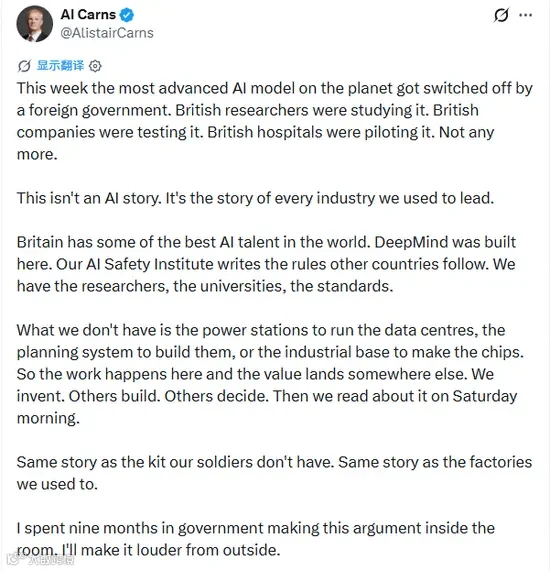Screen dimensions: 550x571
Task: Select the line "This isn't an AI story"
Action: pyautogui.click(x=255, y=198)
